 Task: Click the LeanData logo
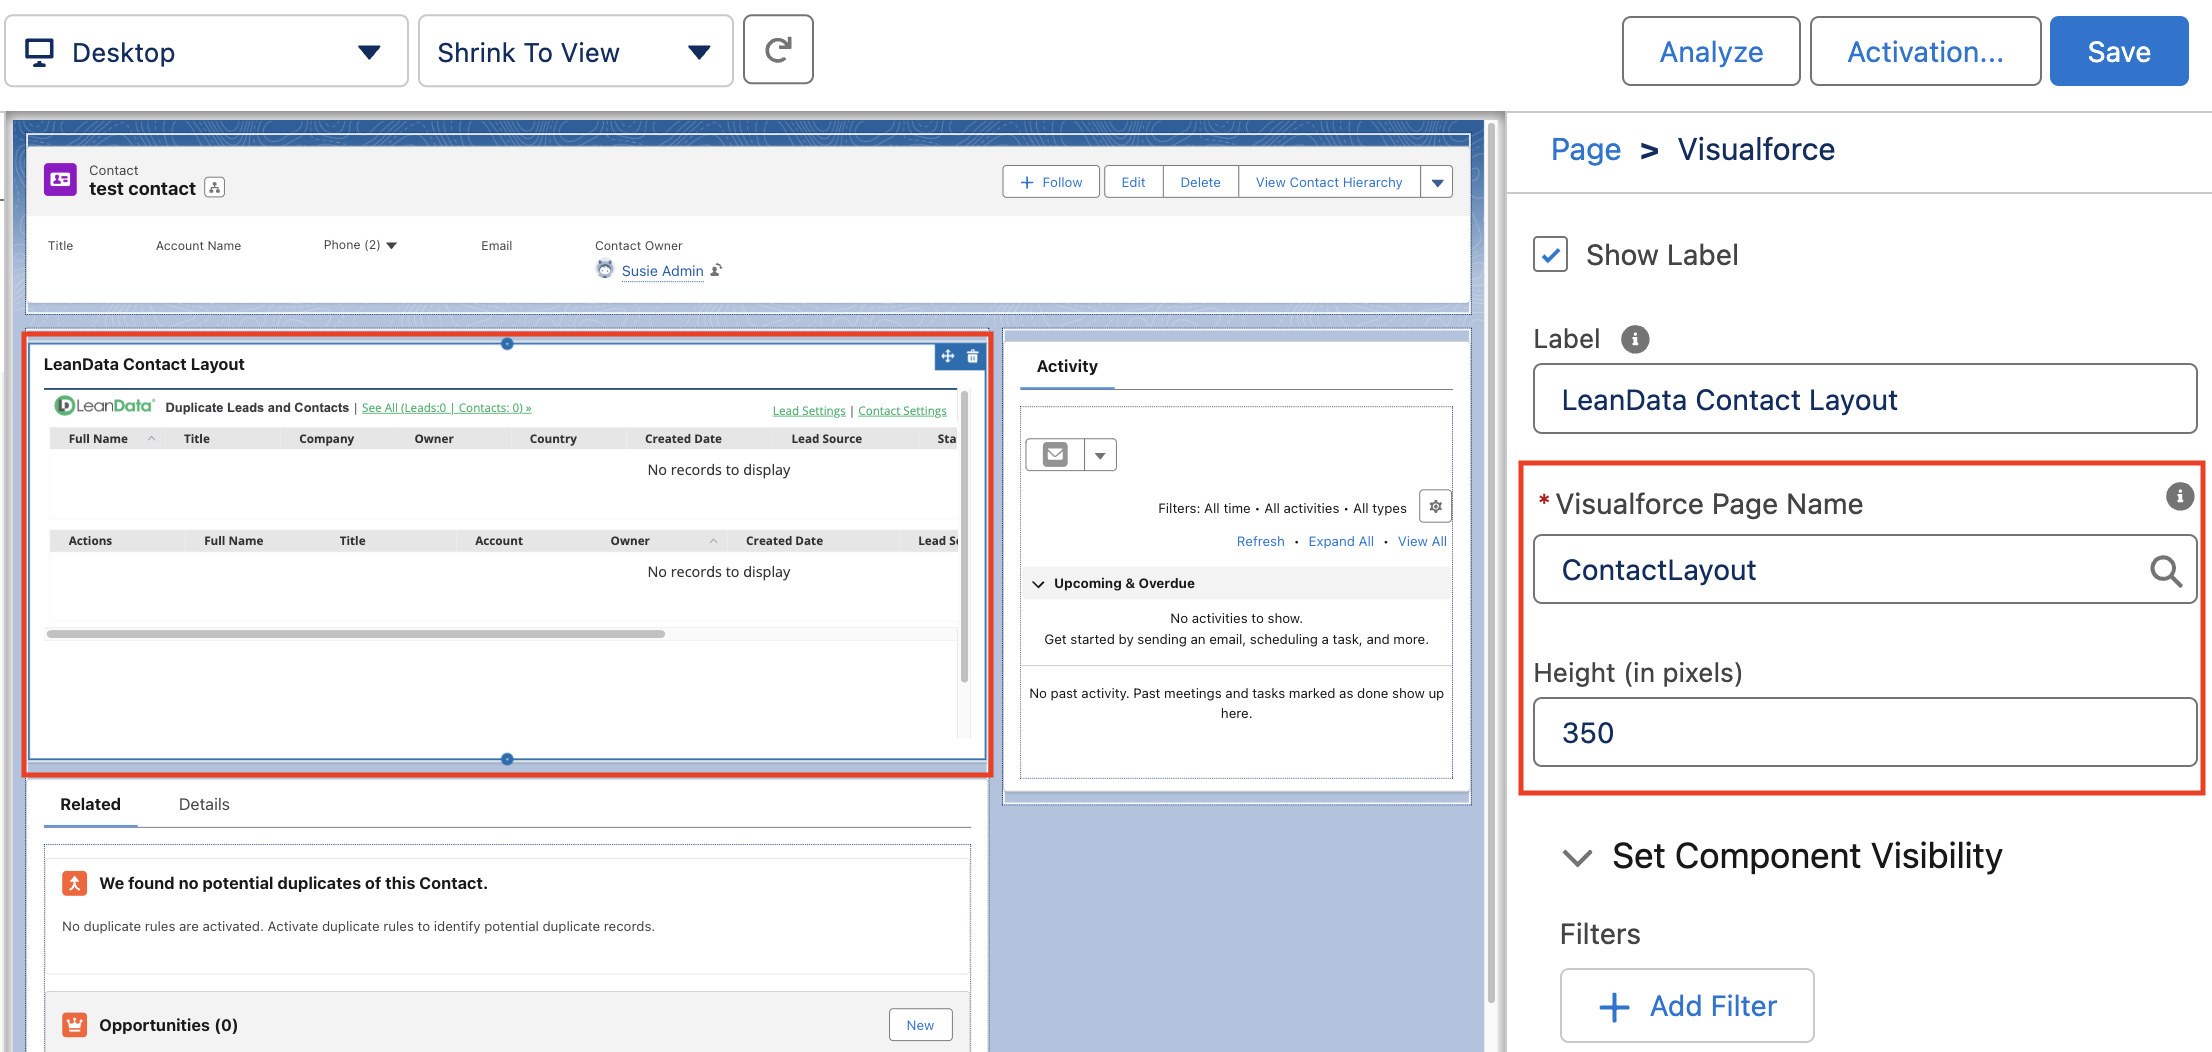105,406
